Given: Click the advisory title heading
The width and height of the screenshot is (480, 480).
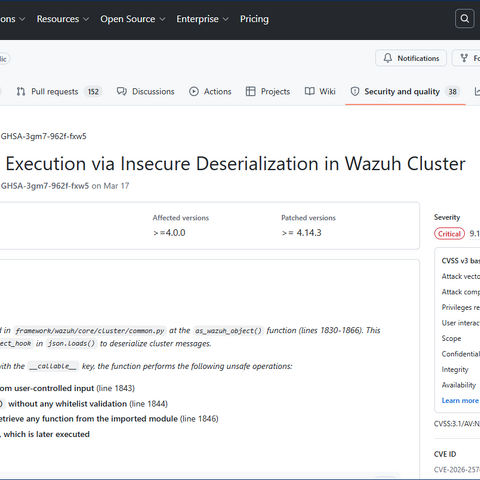Looking at the screenshot, I should pos(235,164).
